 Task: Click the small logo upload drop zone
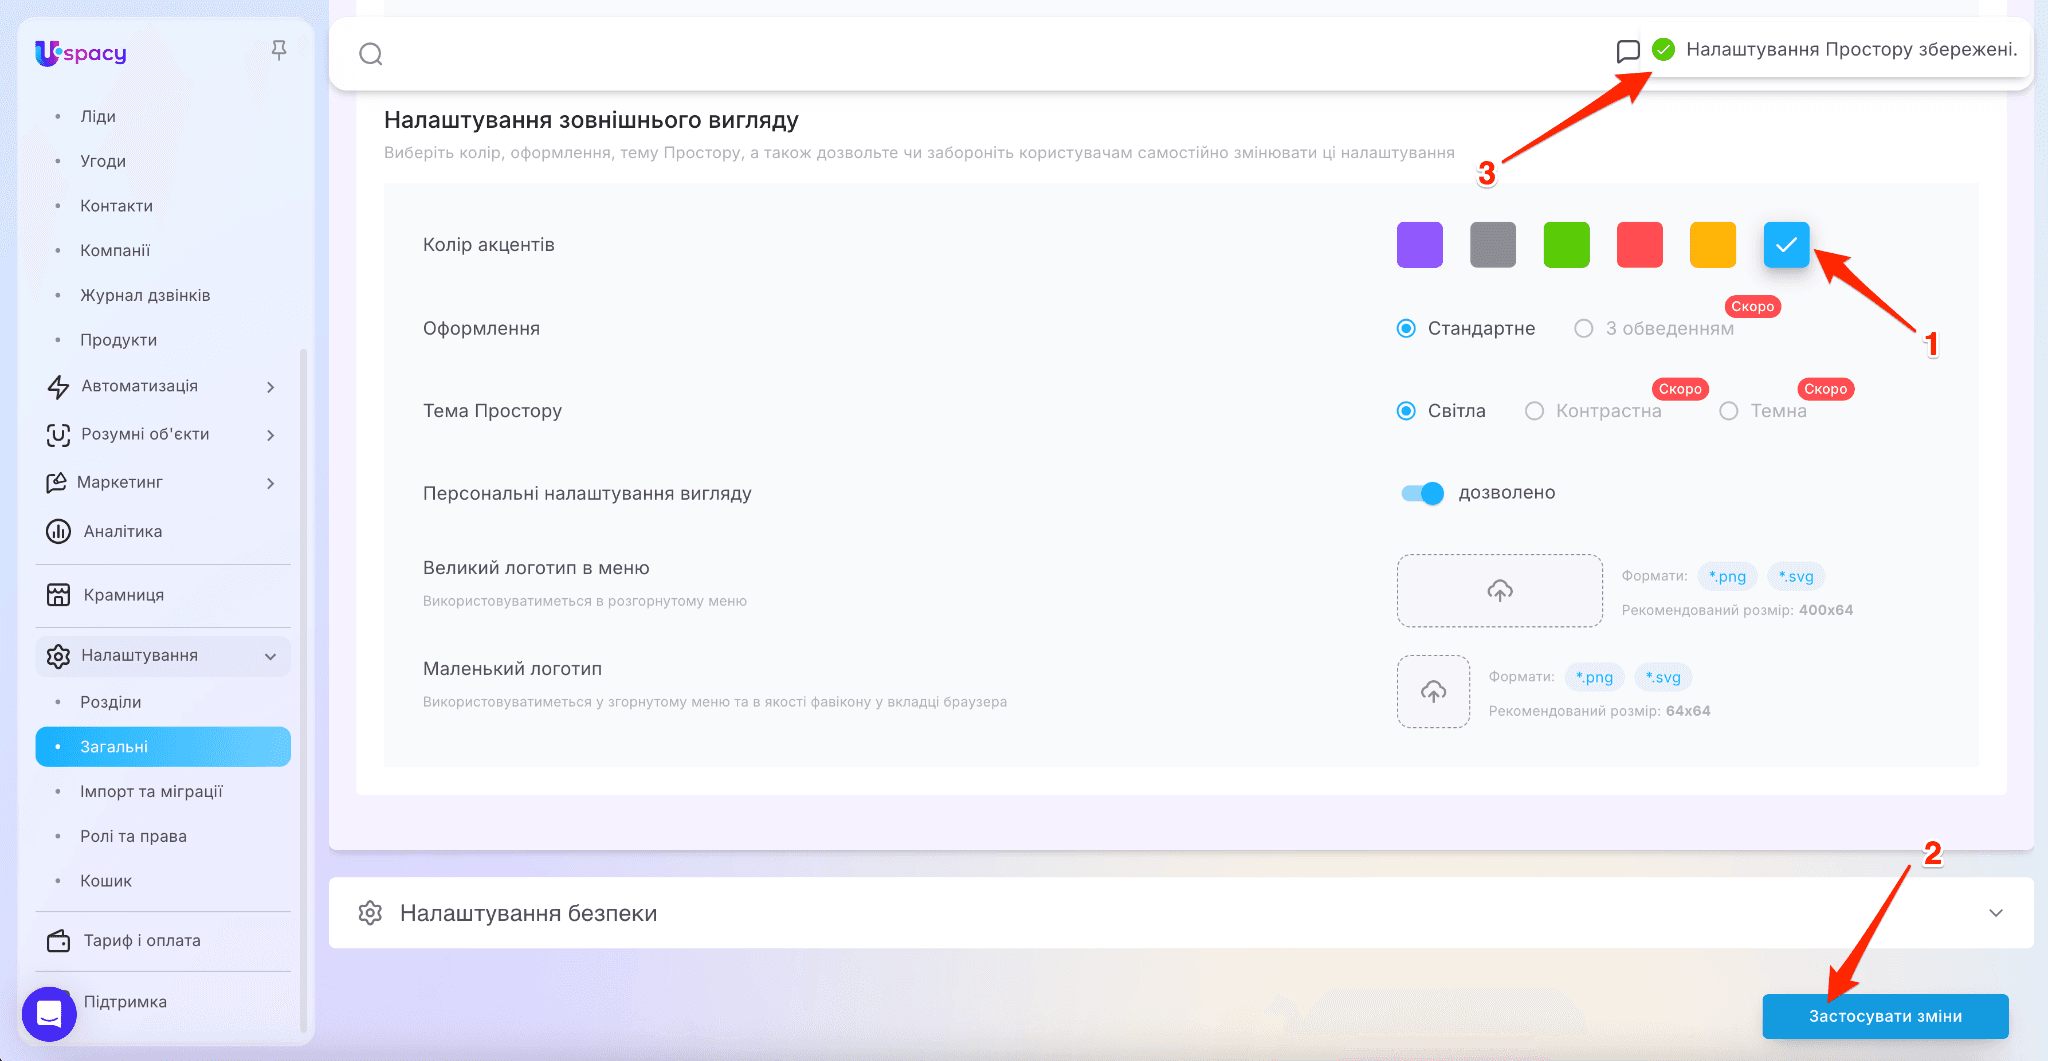coord(1433,692)
